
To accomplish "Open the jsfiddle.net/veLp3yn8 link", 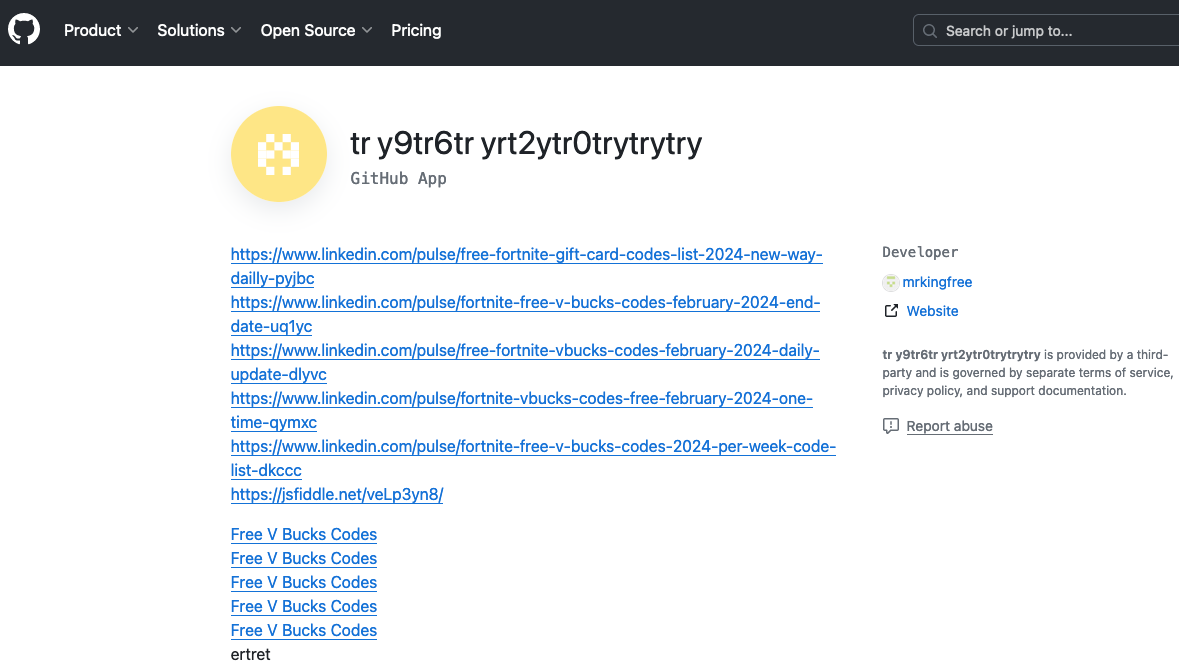I will 337,495.
